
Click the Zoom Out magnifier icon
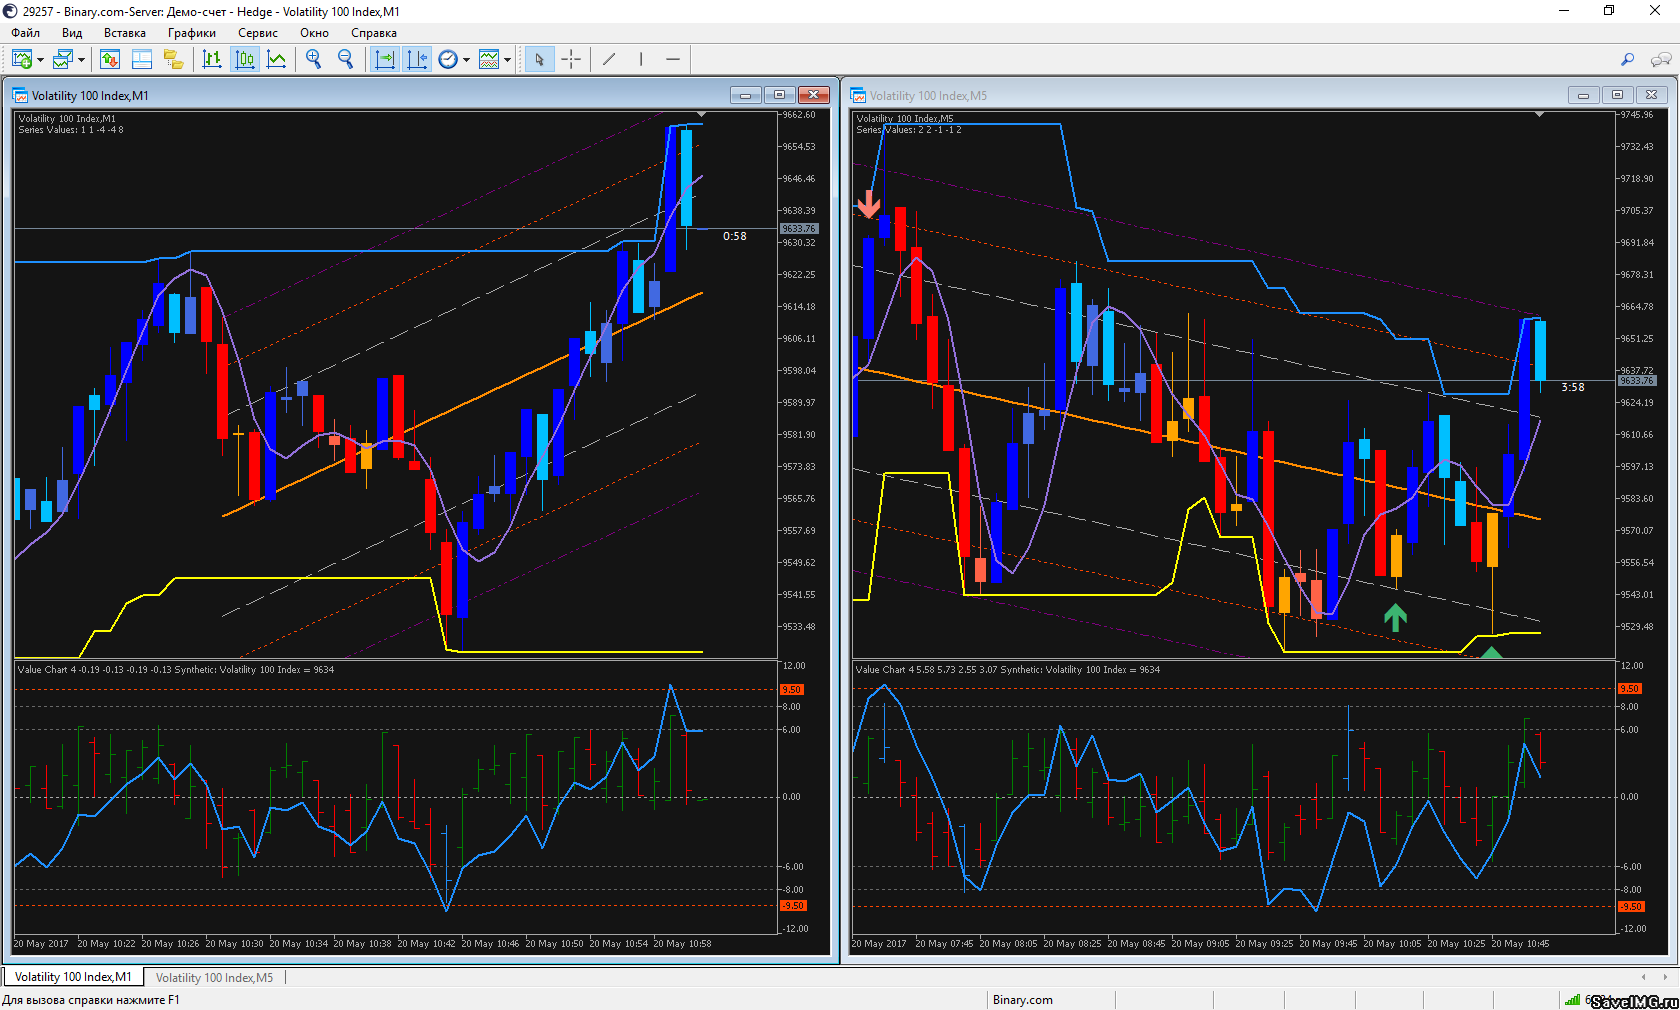click(x=346, y=60)
